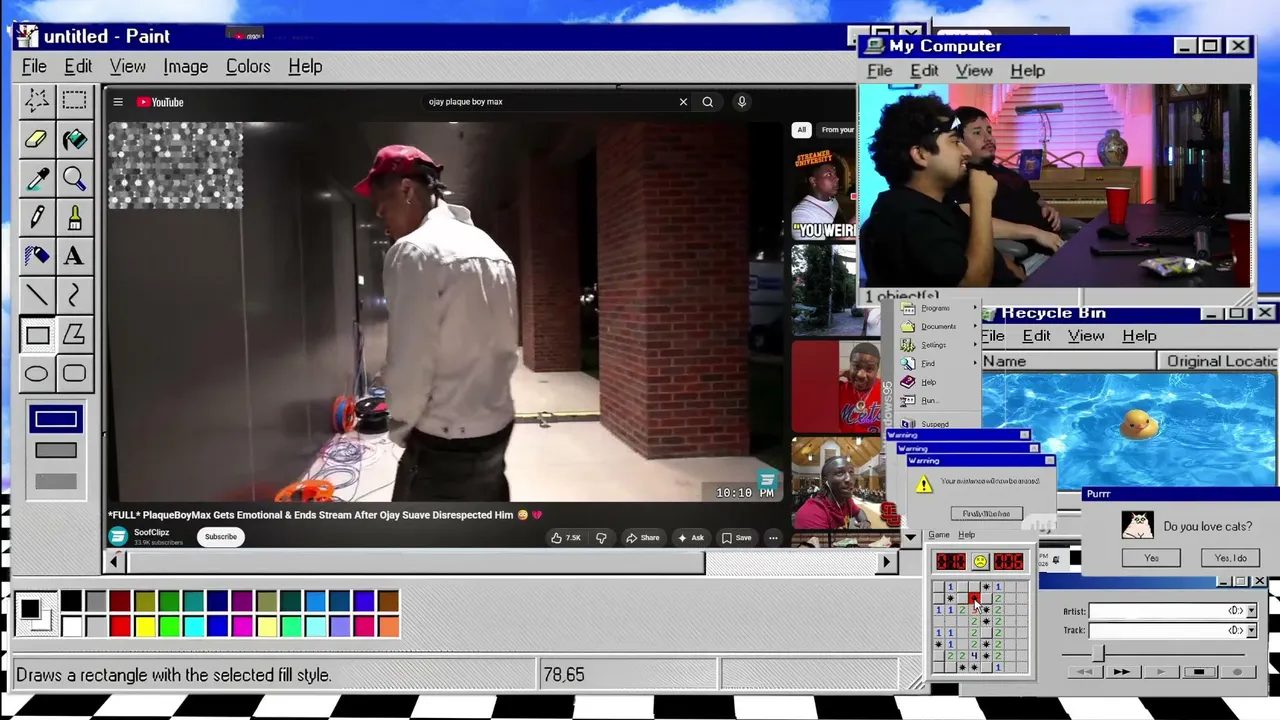Select the outline with fill style option
This screenshot has height=720, width=1280.
[55, 451]
